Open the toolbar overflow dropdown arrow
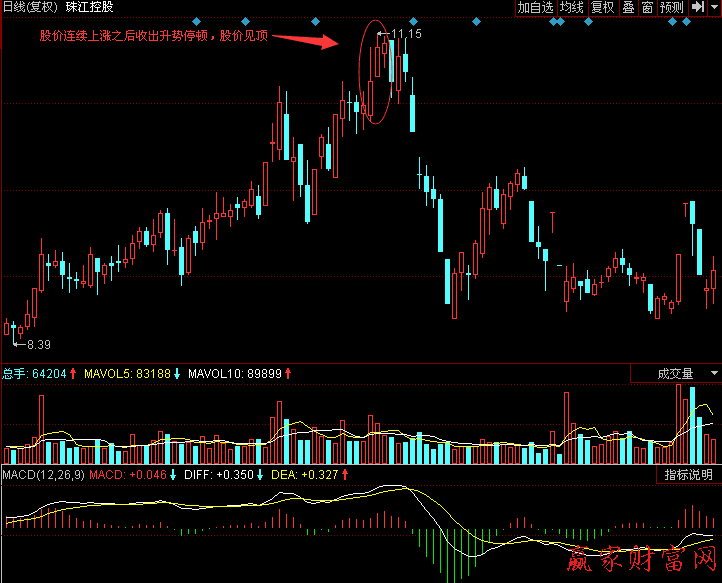This screenshot has height=583, width=722. (x=713, y=7)
